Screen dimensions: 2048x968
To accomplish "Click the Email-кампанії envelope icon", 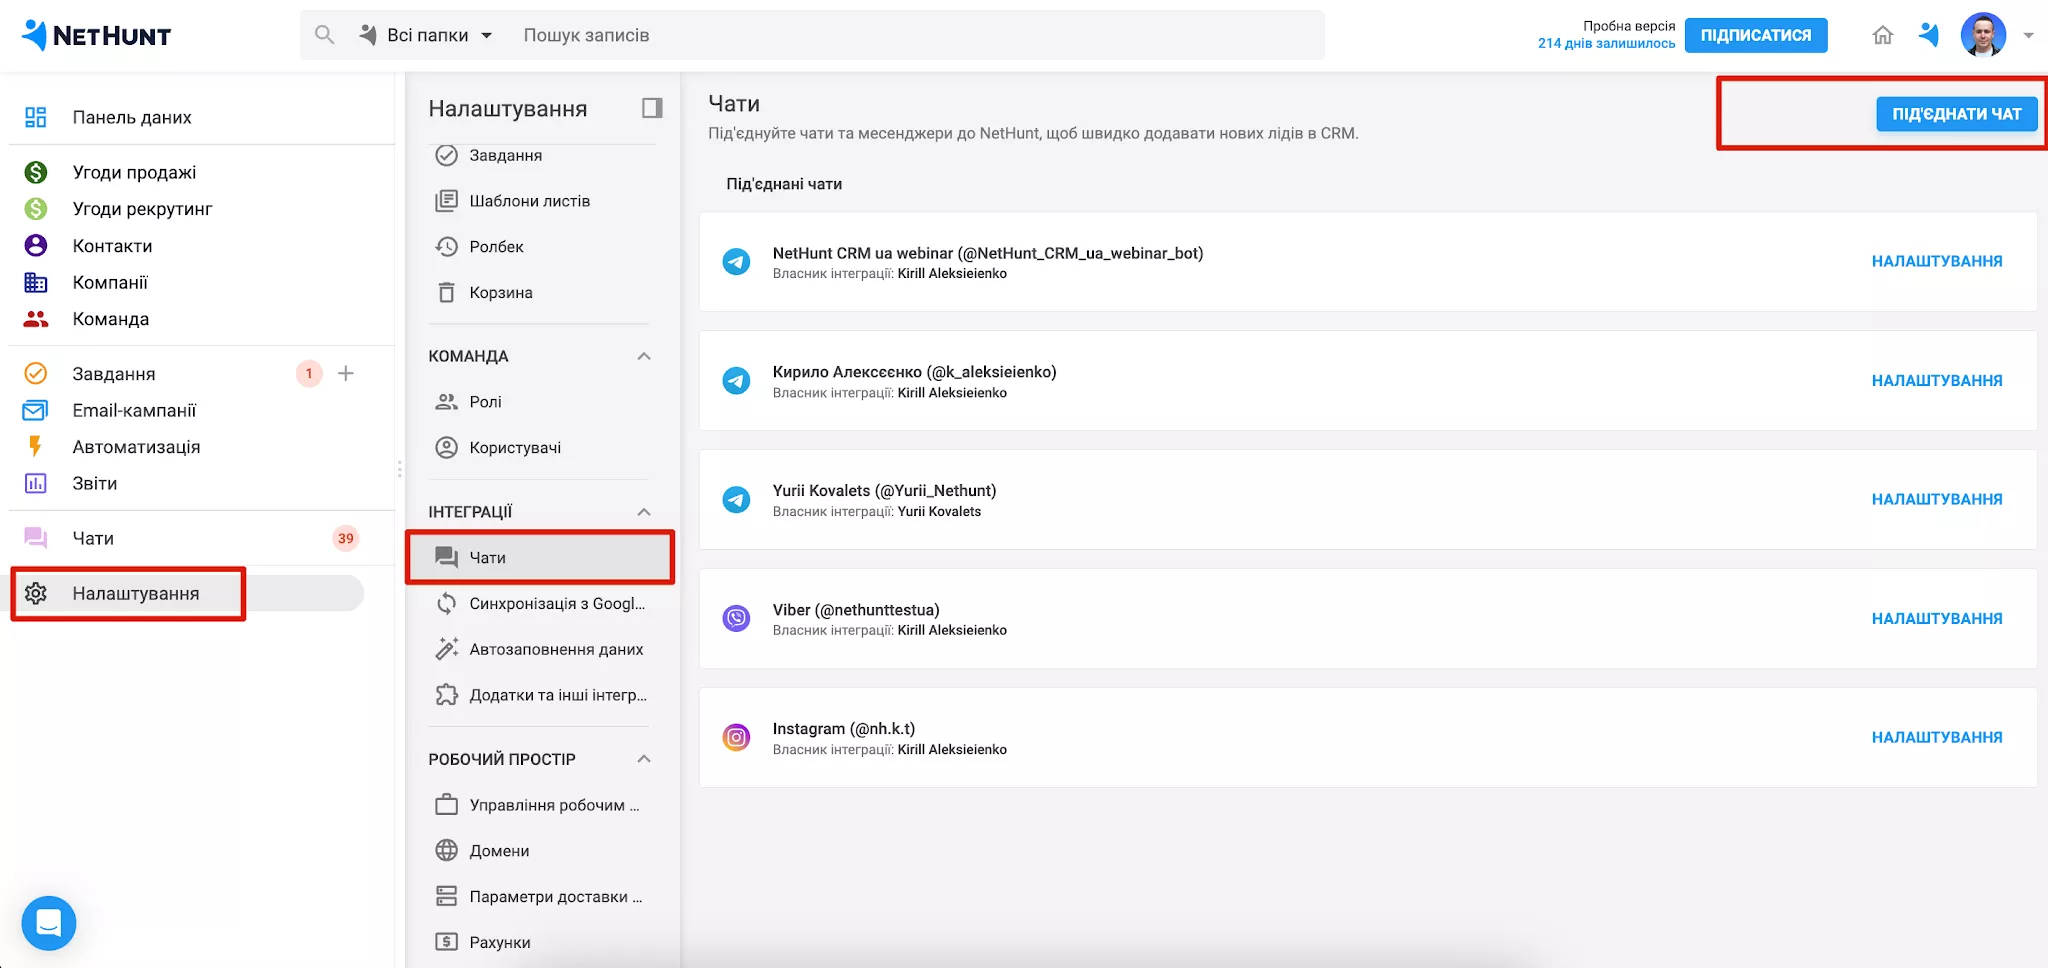I will [x=36, y=410].
